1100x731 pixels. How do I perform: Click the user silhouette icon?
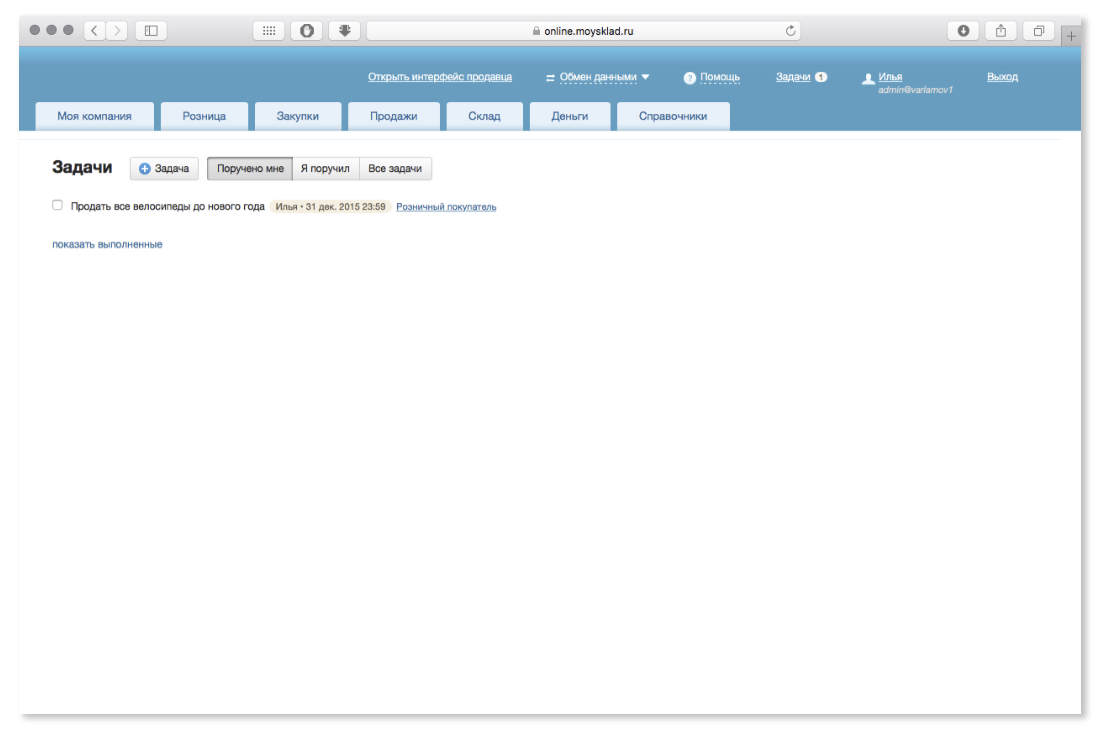click(868, 79)
